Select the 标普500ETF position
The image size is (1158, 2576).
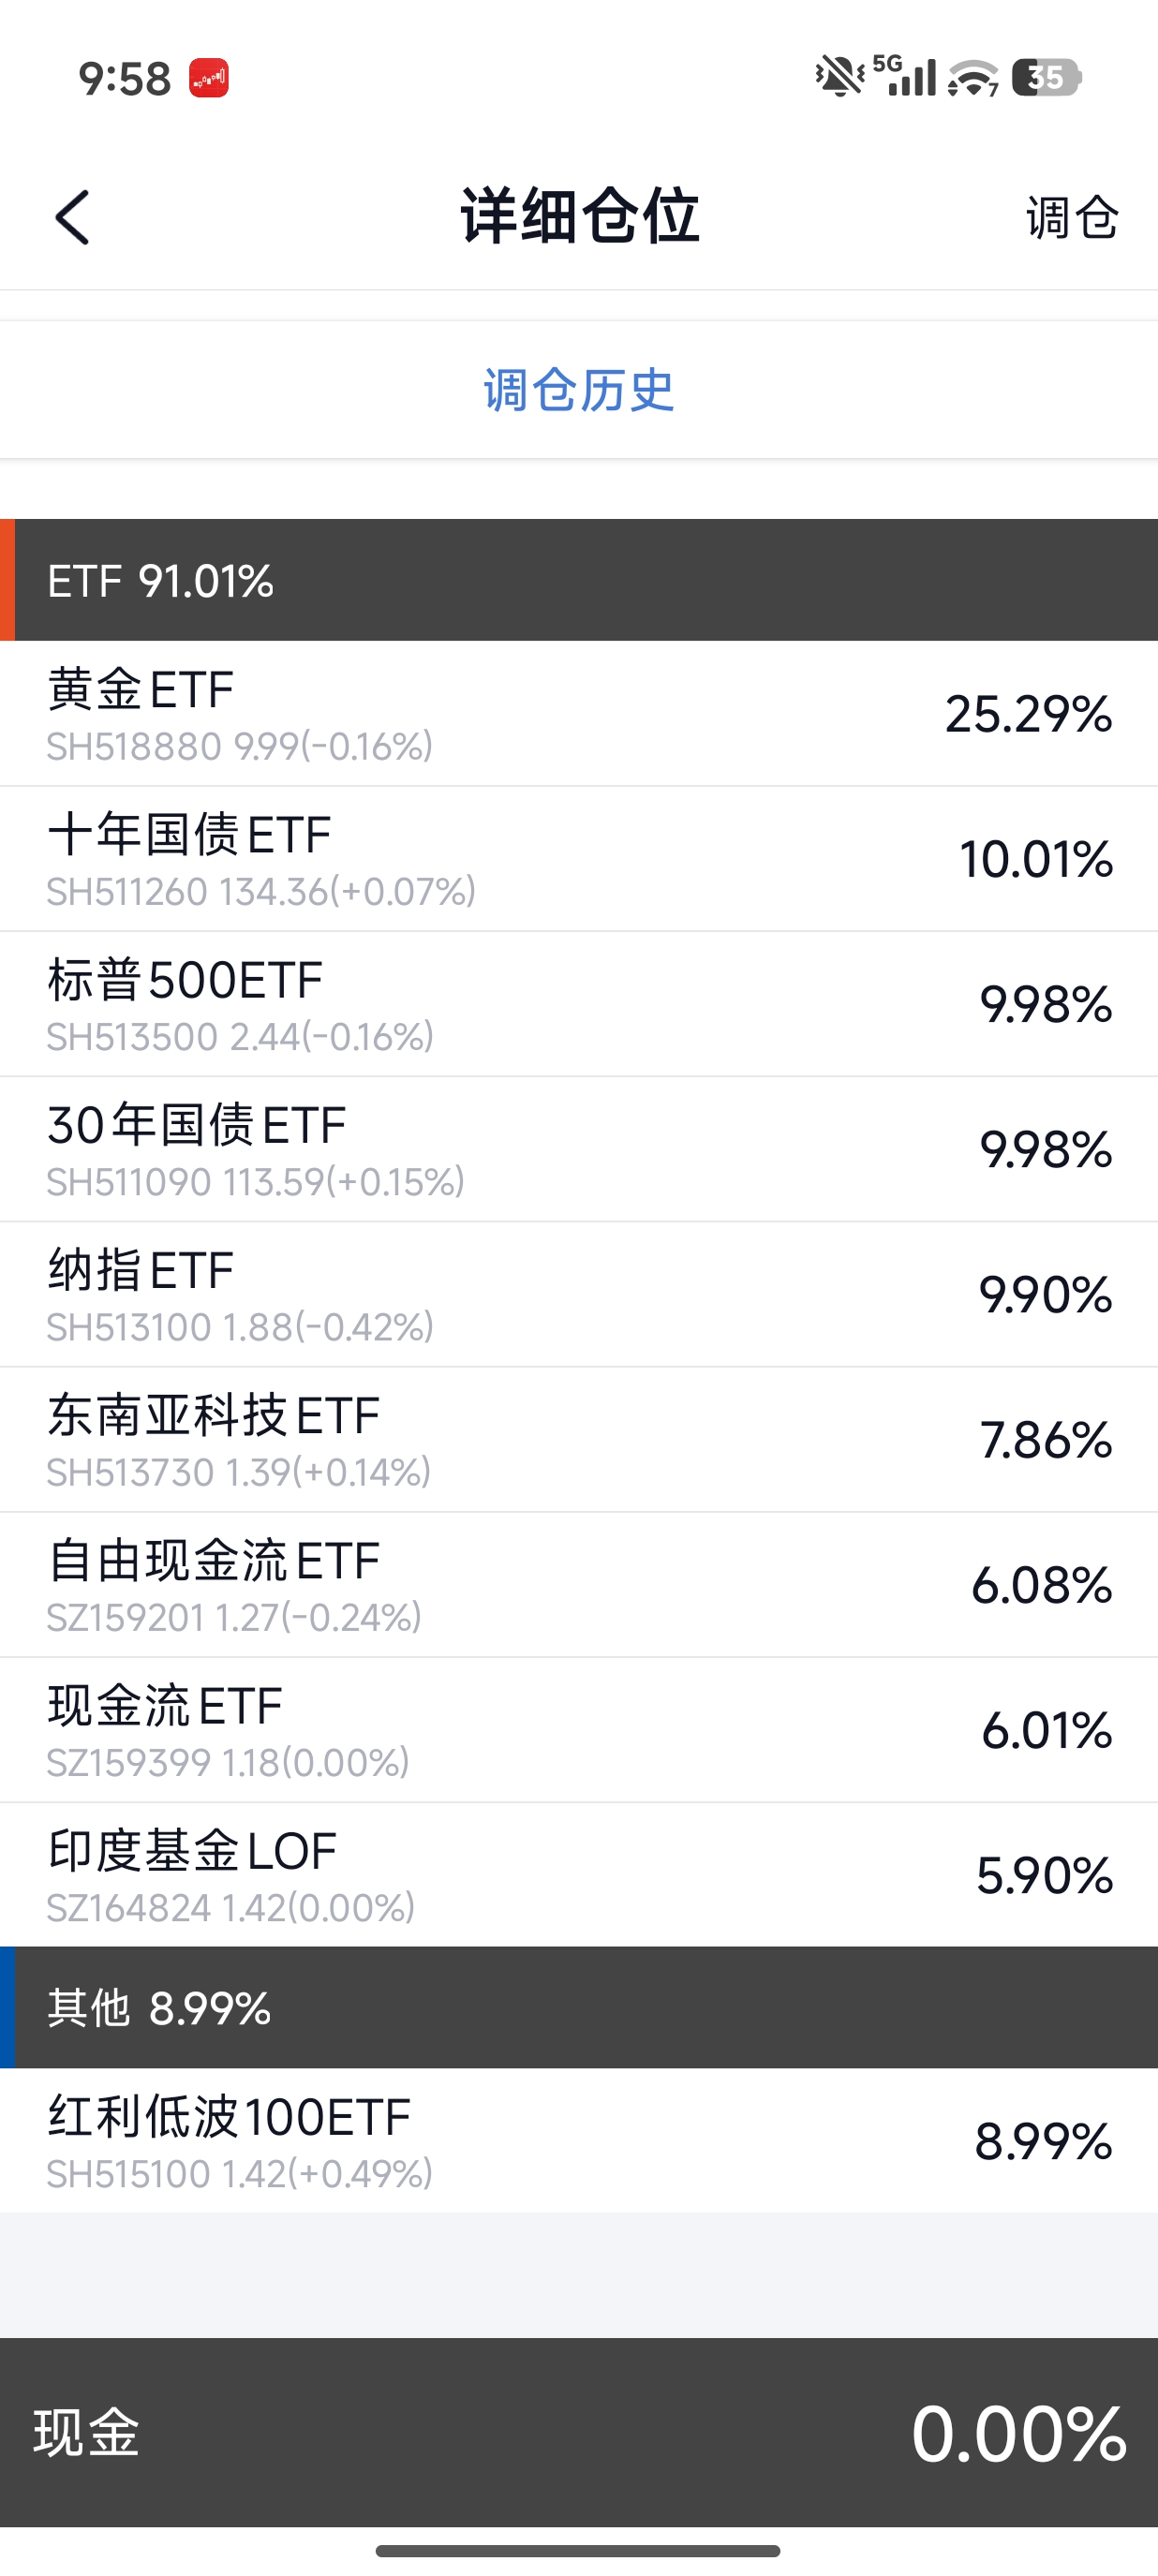(x=579, y=1004)
